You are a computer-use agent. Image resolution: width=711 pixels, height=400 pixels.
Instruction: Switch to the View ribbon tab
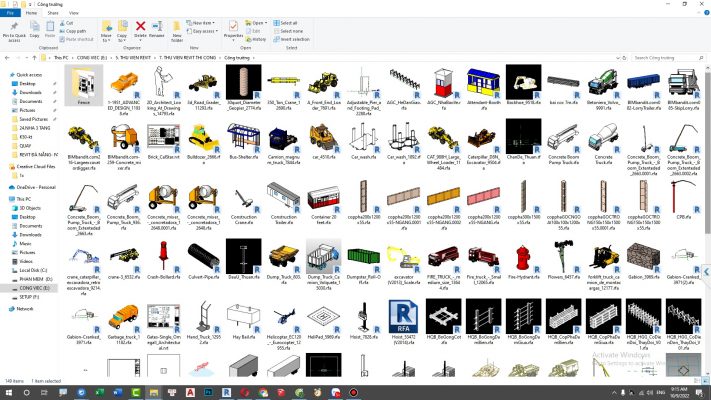click(x=76, y=12)
